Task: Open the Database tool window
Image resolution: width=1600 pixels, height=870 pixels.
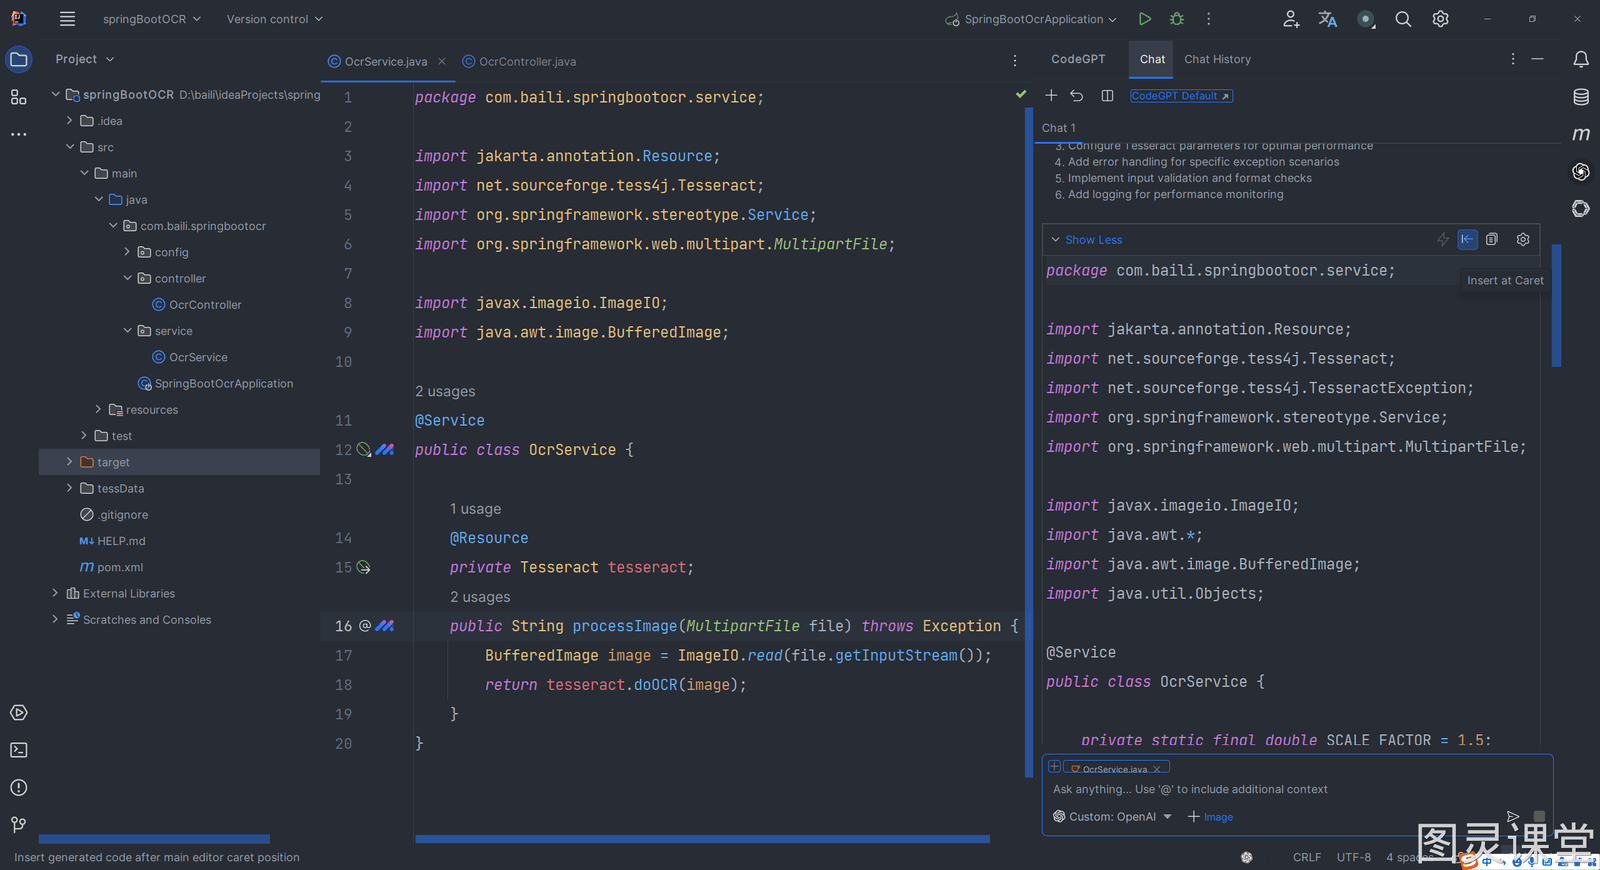Action: 1581,97
